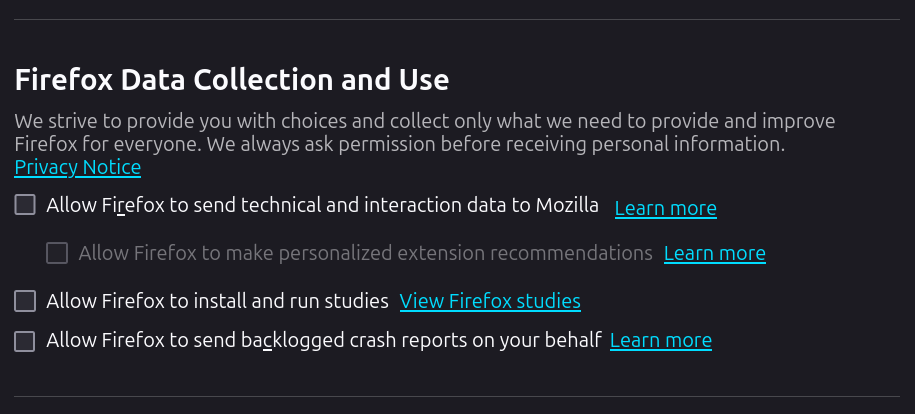Open the View Firefox studies link
This screenshot has width=915, height=414.
click(x=490, y=301)
